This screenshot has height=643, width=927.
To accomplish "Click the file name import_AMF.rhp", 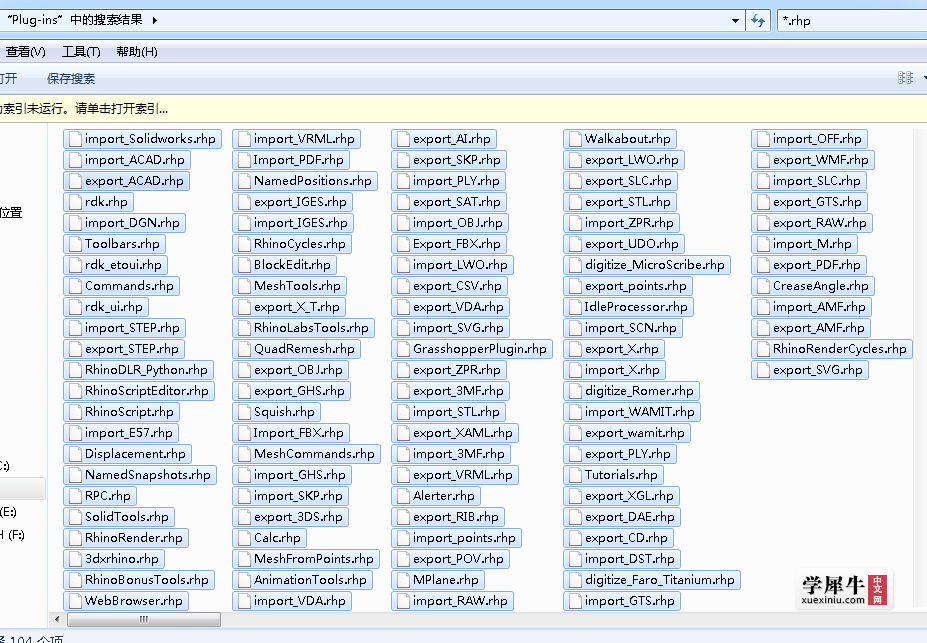I will tap(819, 307).
